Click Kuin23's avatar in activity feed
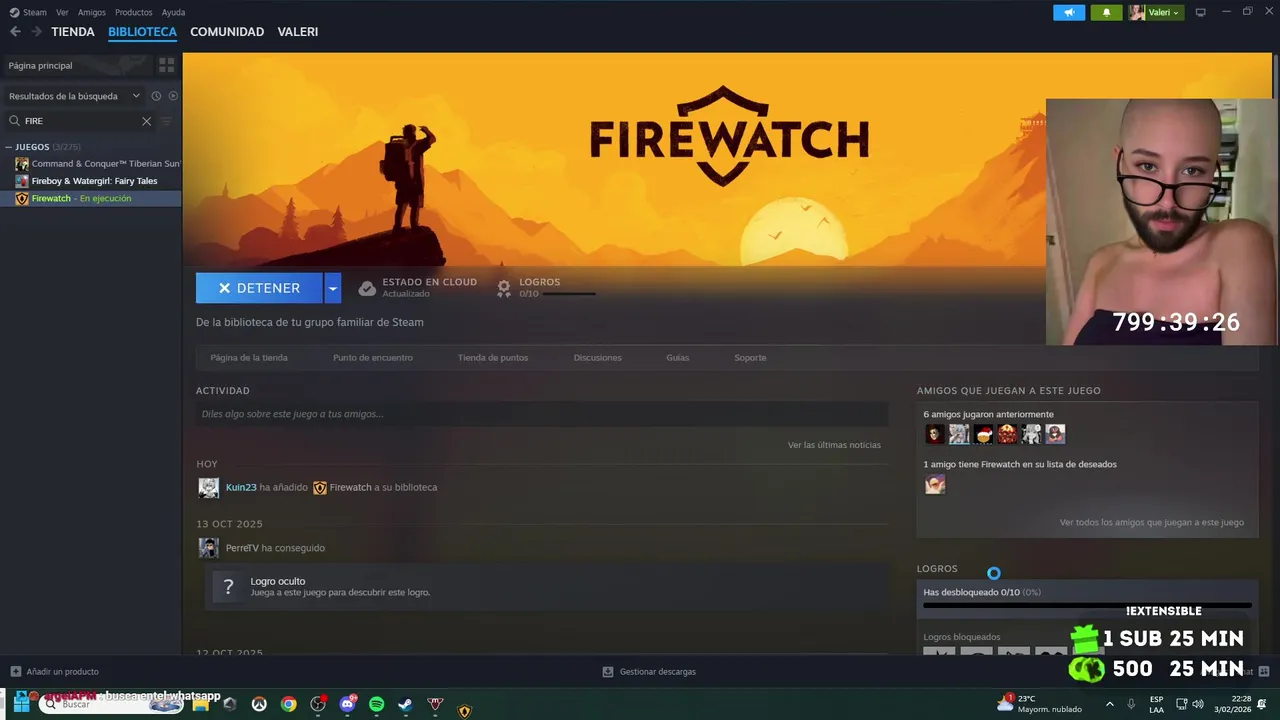1280x720 pixels. click(208, 487)
